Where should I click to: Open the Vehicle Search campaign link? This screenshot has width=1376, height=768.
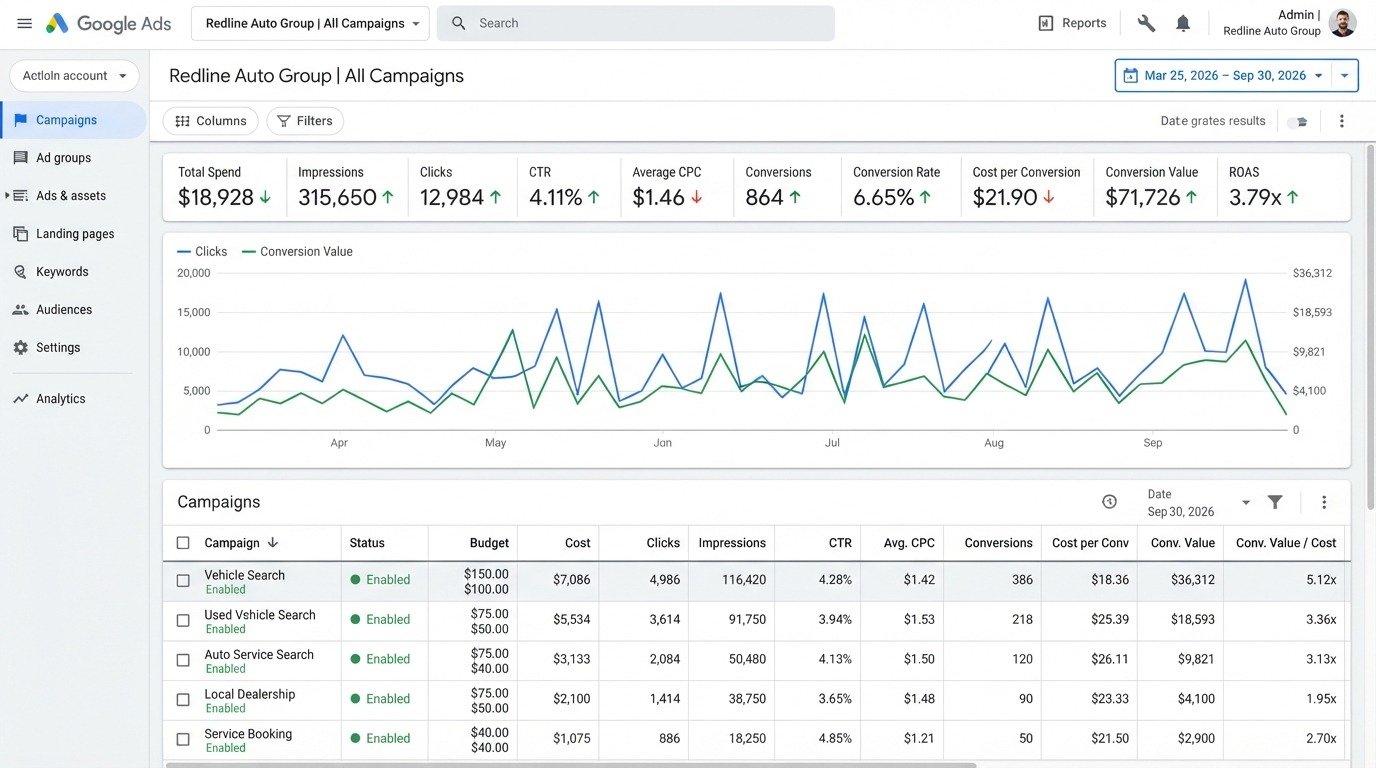click(244, 575)
